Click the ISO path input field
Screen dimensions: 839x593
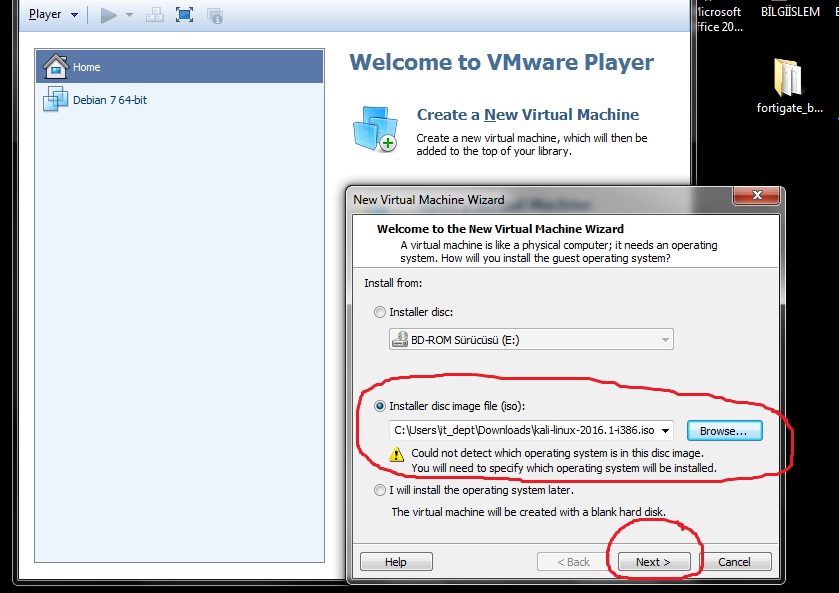click(524, 430)
